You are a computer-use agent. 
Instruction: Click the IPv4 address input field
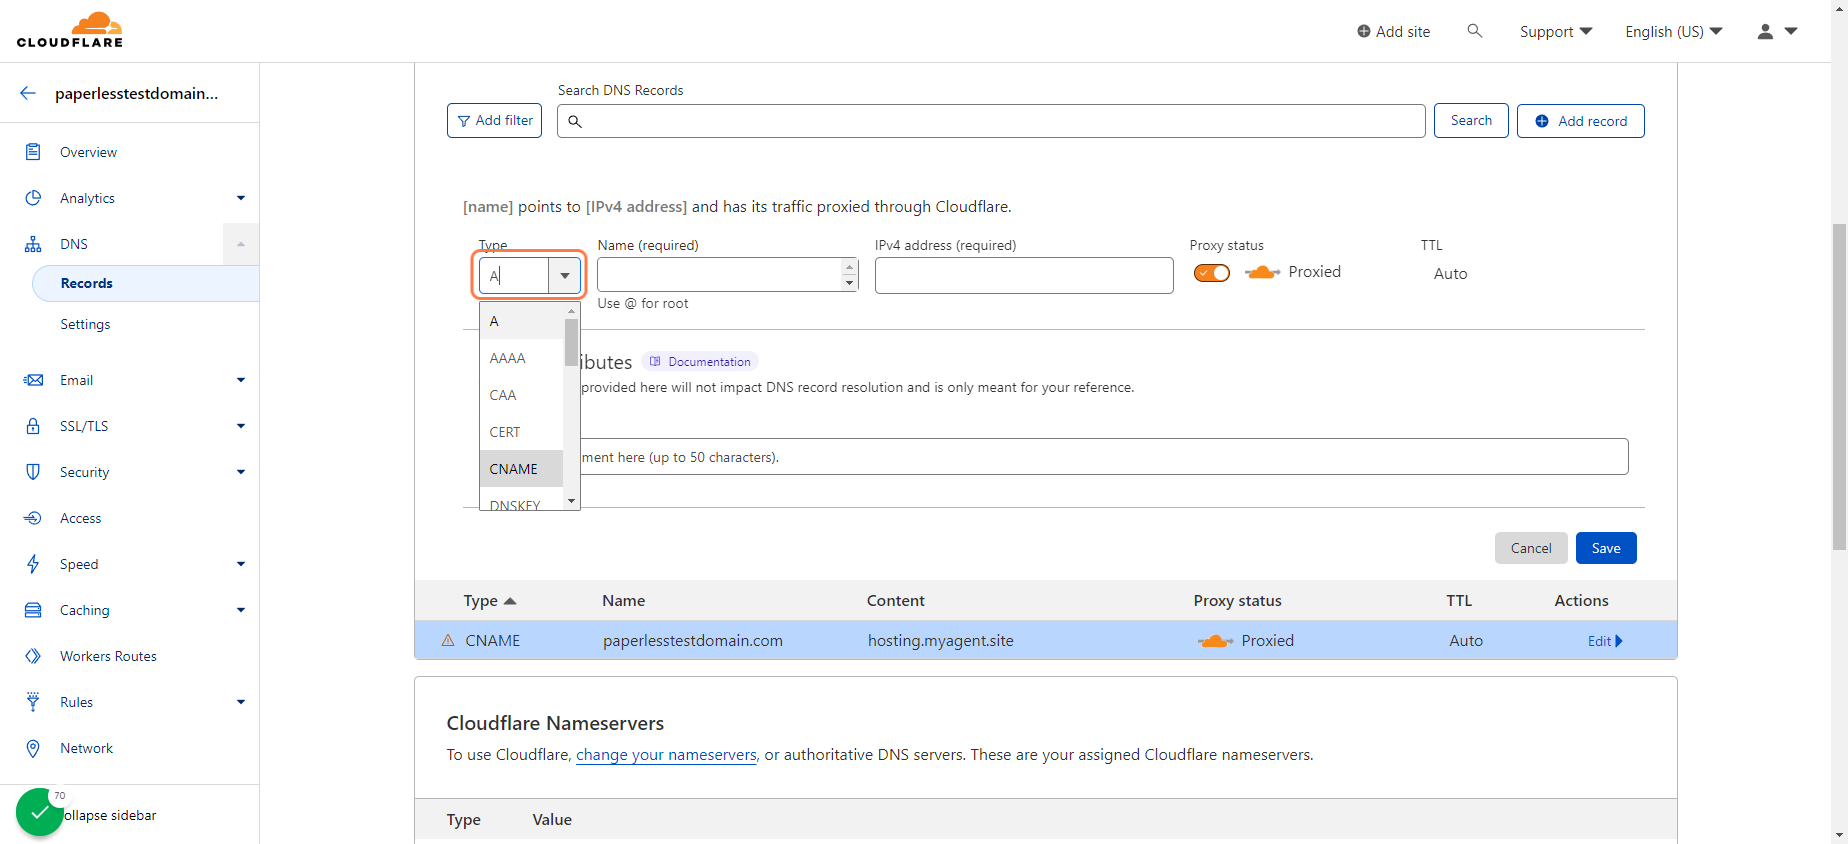click(1024, 276)
